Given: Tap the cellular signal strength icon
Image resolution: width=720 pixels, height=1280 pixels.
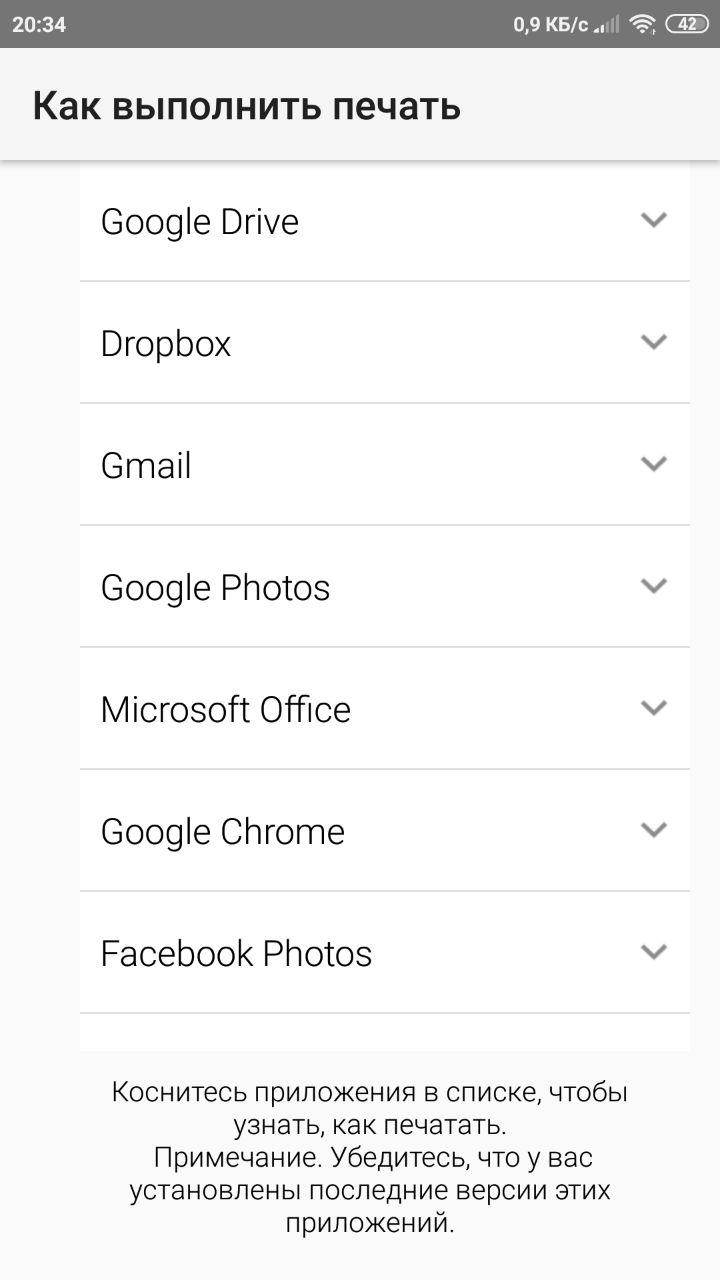Looking at the screenshot, I should click(607, 24).
